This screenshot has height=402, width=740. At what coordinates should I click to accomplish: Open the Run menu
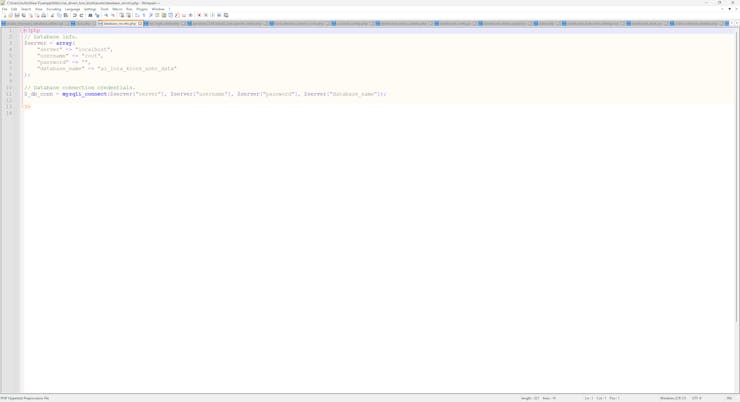[129, 9]
